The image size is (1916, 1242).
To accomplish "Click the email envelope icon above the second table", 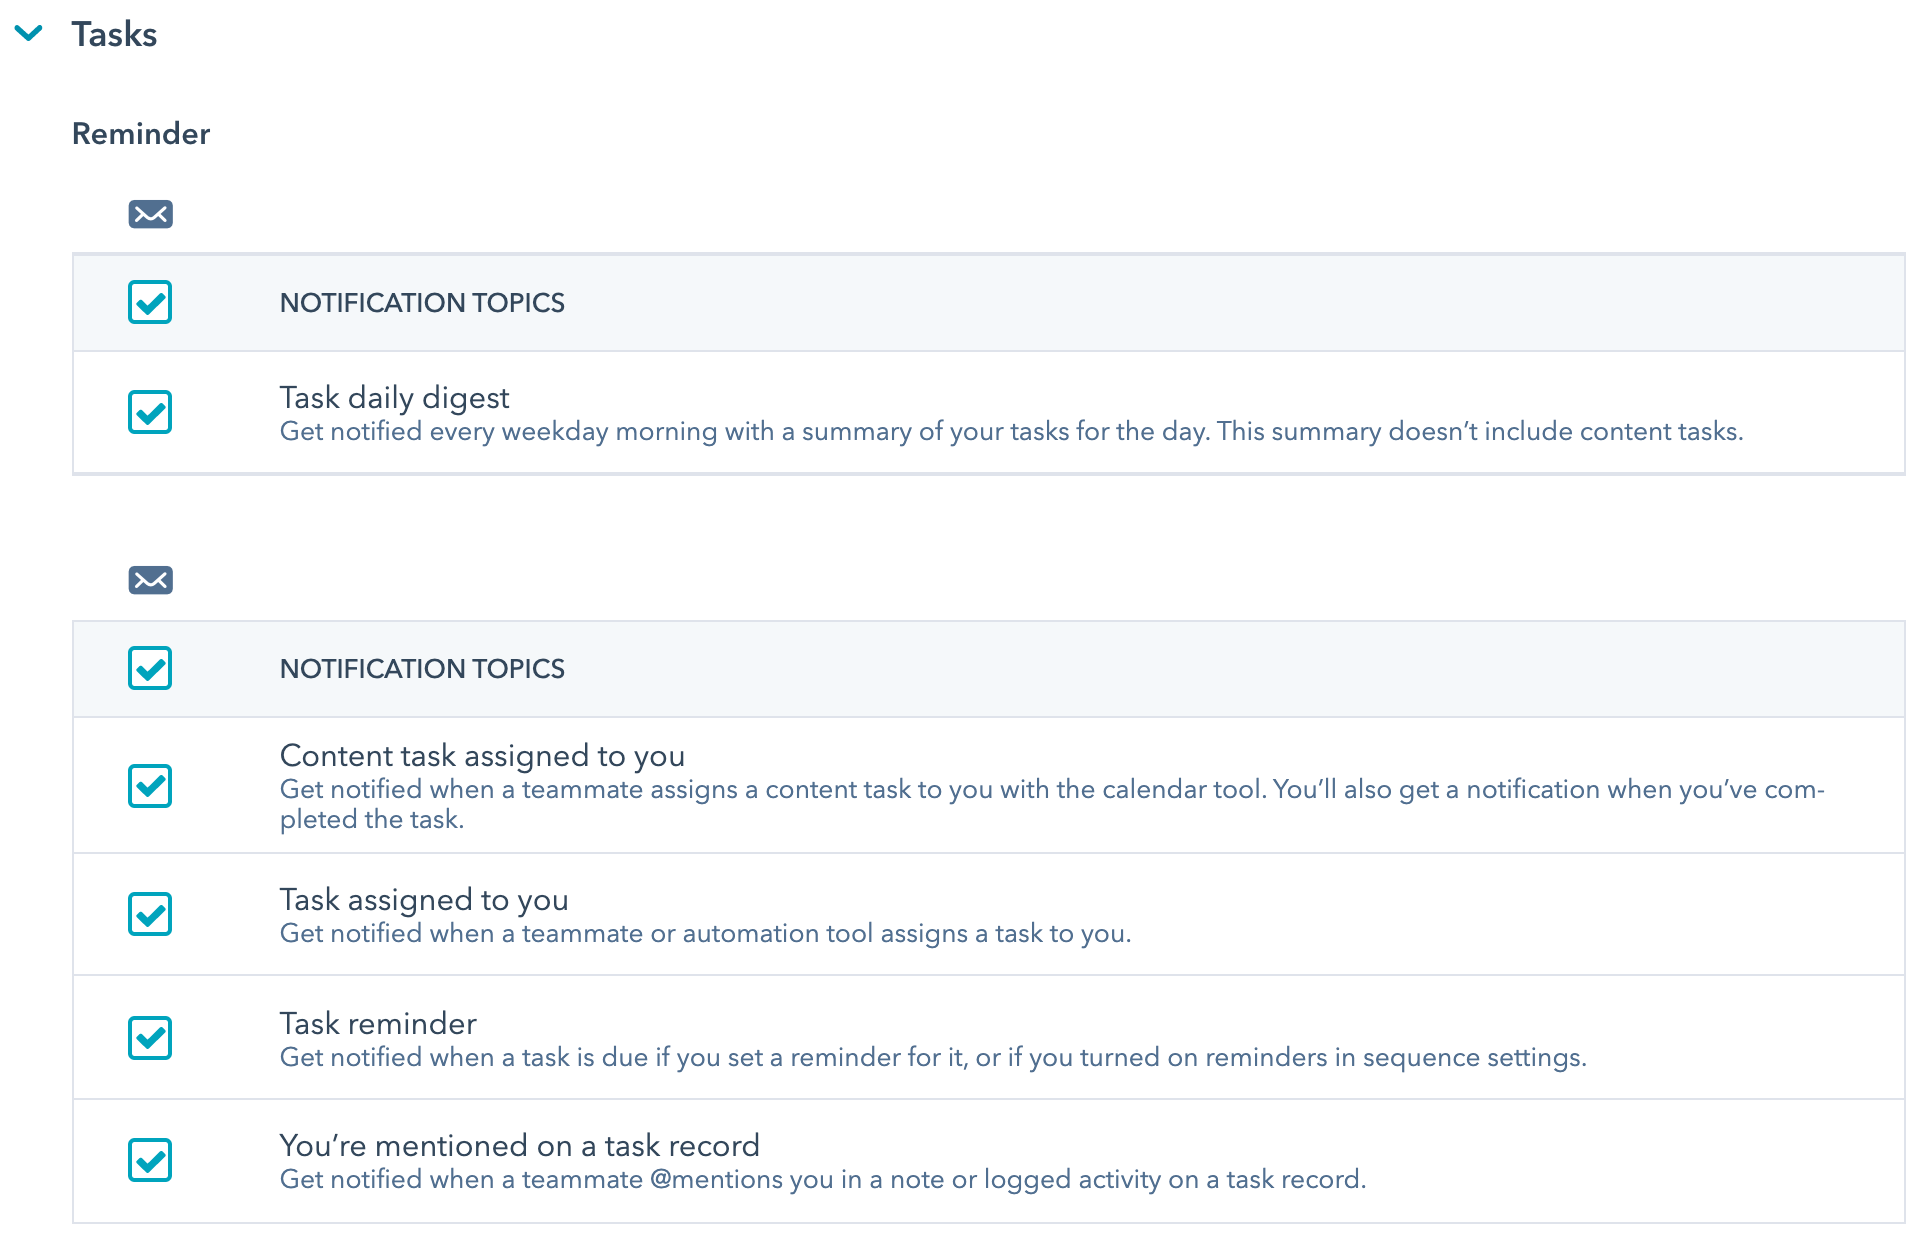I will (150, 580).
